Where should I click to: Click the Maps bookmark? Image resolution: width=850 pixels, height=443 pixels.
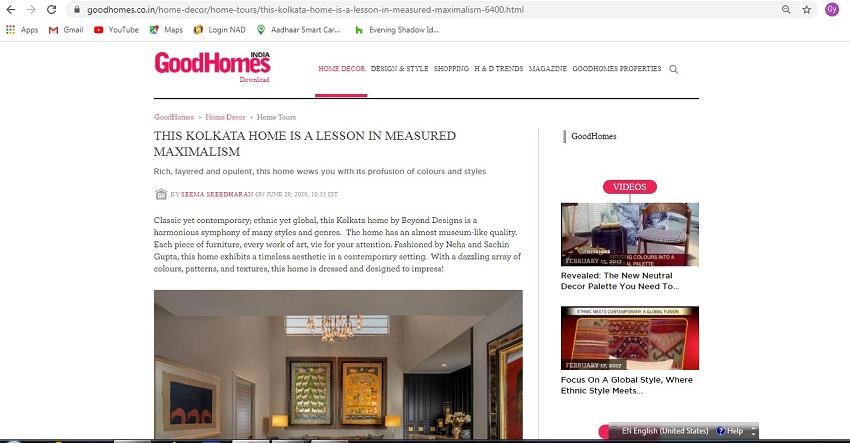click(166, 30)
